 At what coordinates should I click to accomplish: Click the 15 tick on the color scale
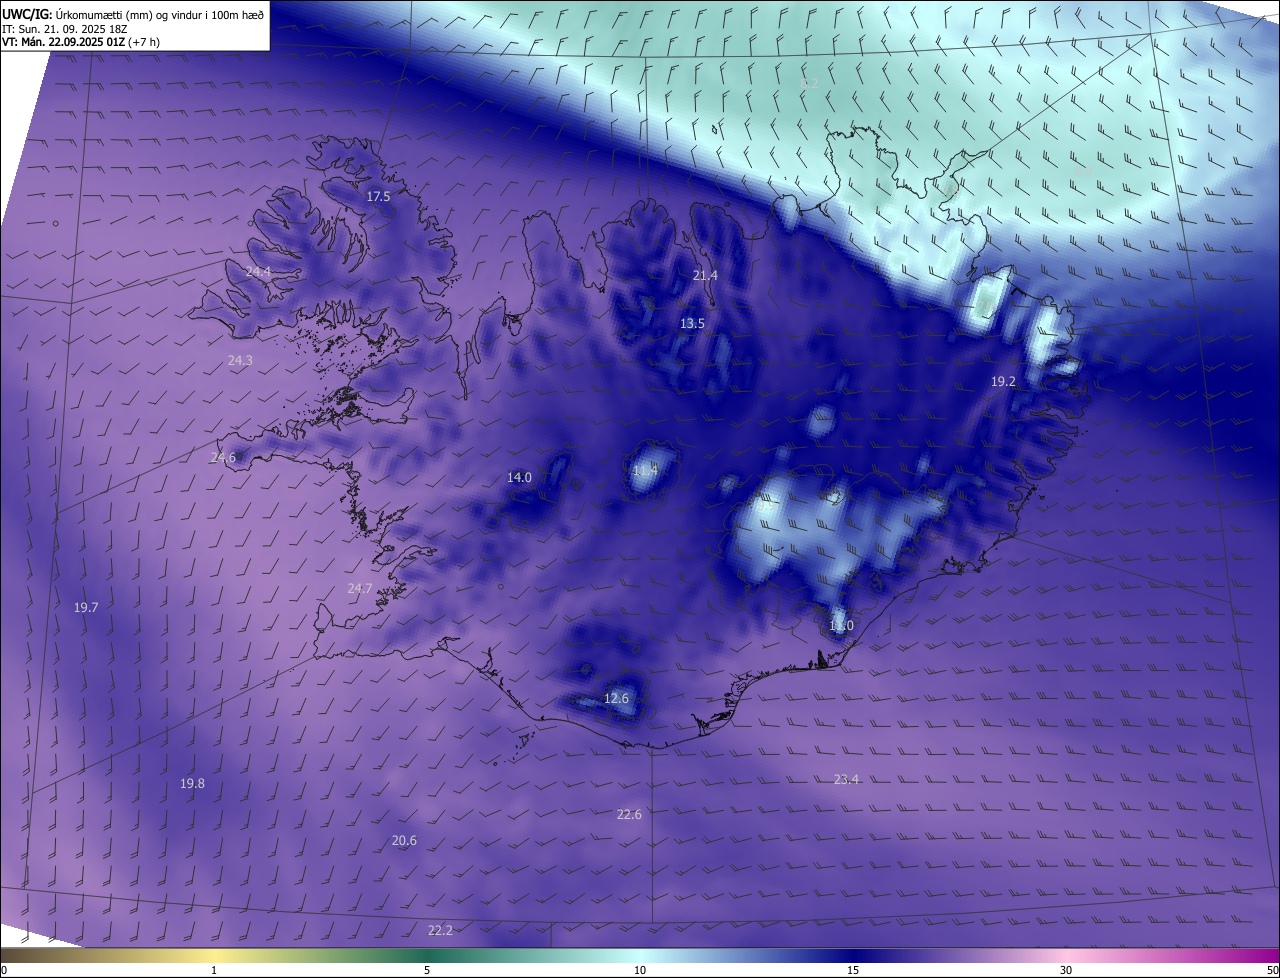pyautogui.click(x=853, y=970)
